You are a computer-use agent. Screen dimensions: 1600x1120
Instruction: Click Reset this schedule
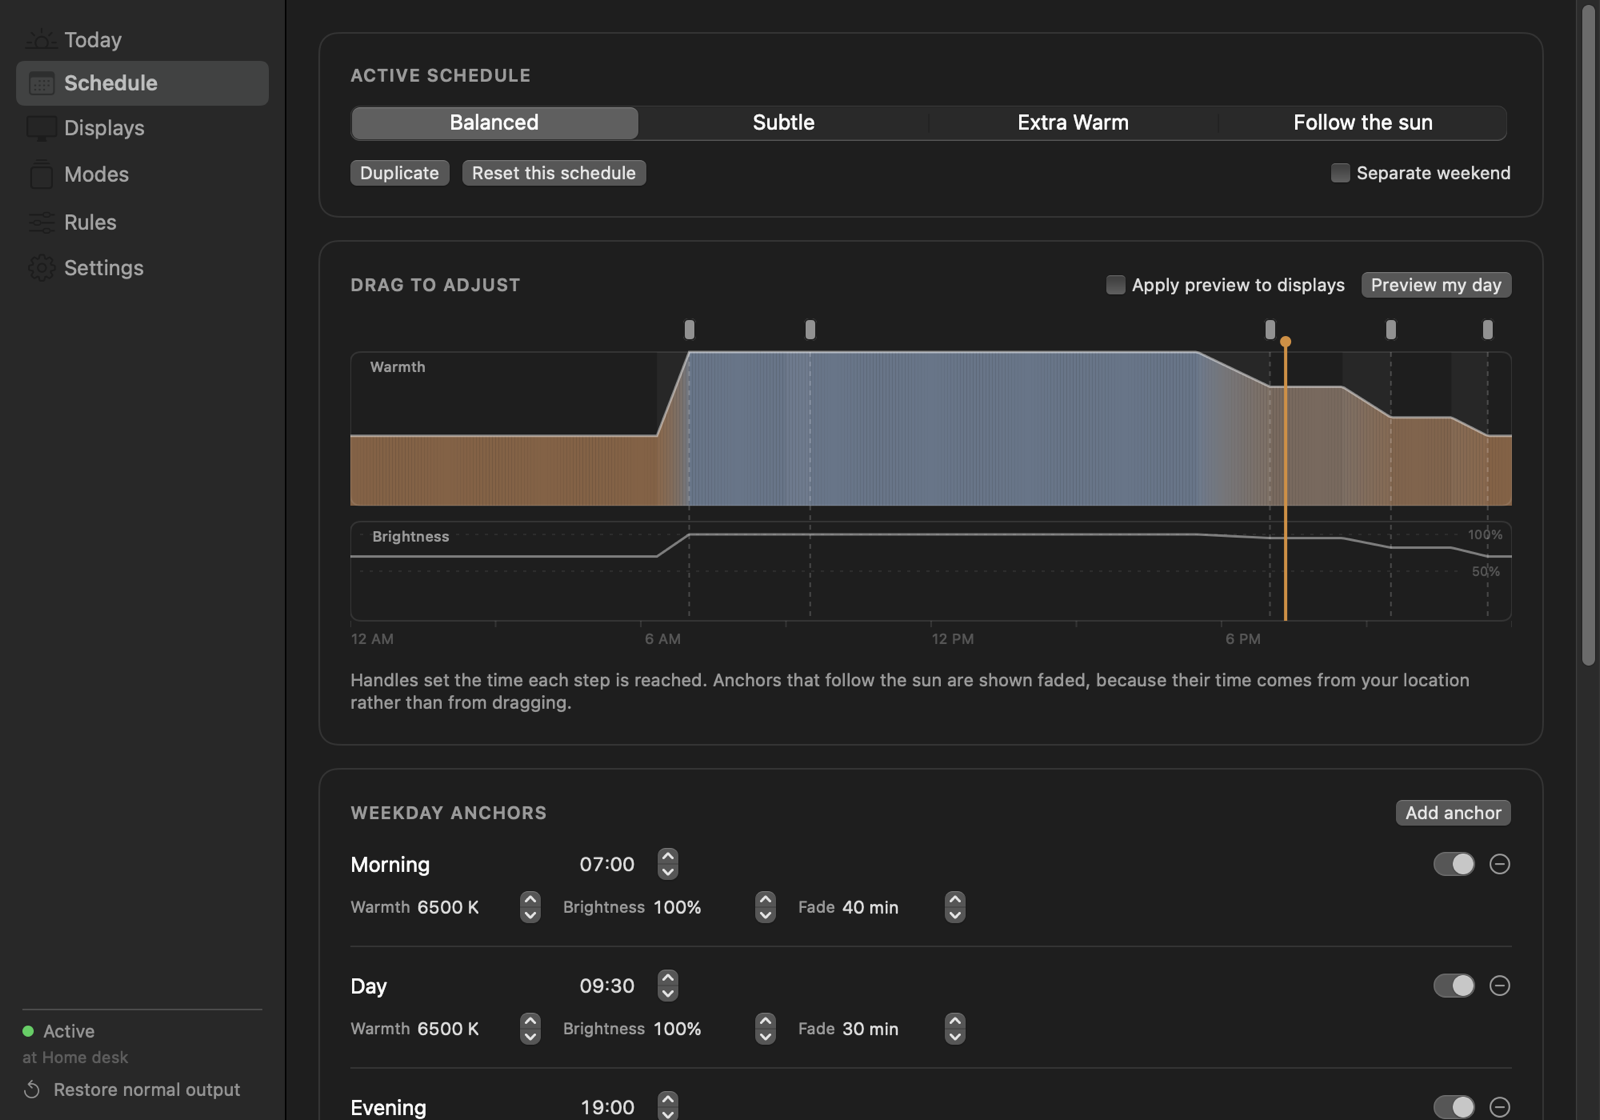coord(554,173)
